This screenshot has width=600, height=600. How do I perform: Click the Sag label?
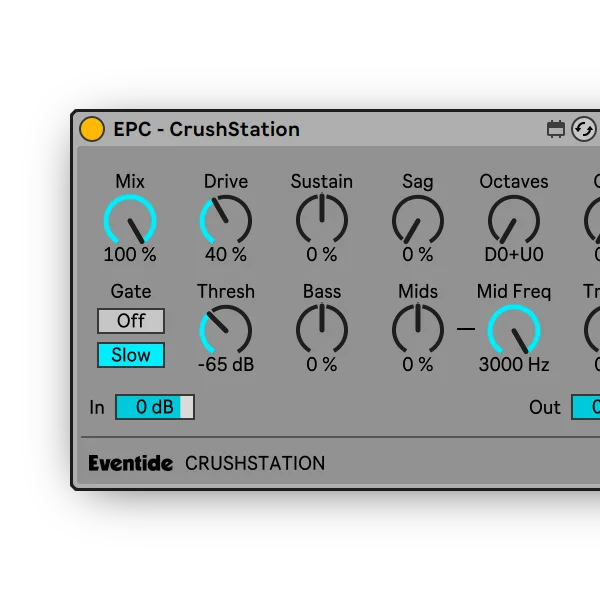[418, 182]
